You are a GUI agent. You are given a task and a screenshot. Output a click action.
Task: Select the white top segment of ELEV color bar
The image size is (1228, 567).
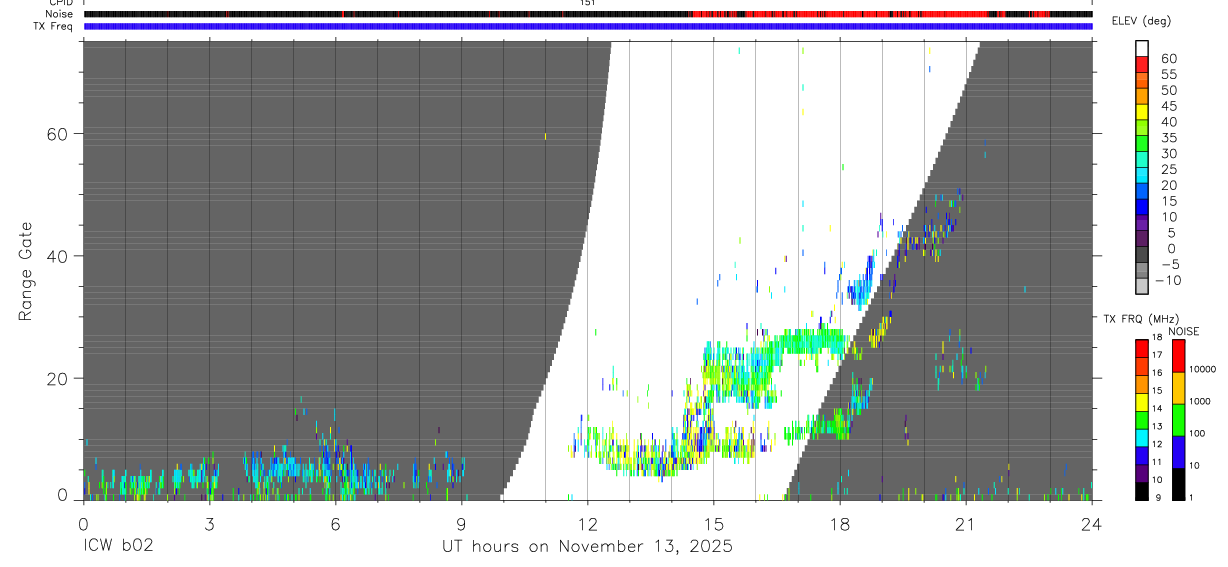(x=1142, y=49)
